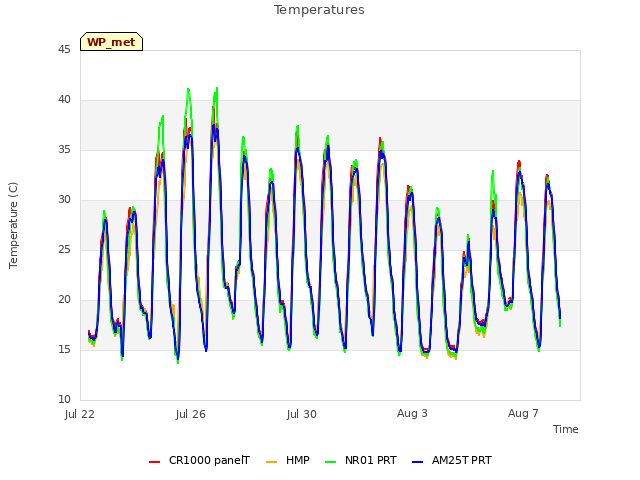Click the Aug 3 x-axis label

[412, 413]
